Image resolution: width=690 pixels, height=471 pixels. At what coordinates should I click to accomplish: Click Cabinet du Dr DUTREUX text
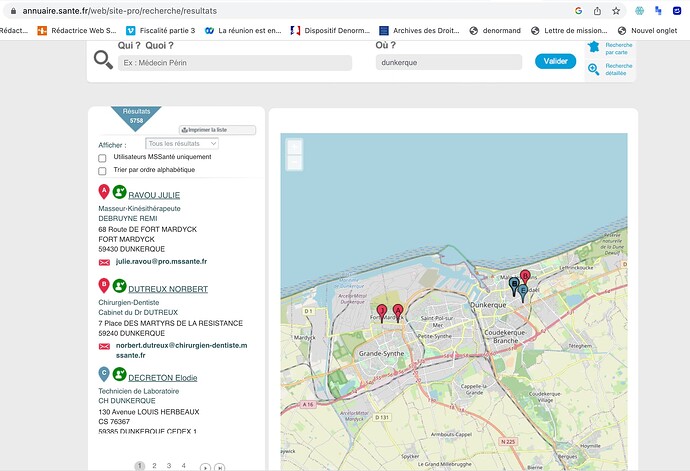coord(138,312)
